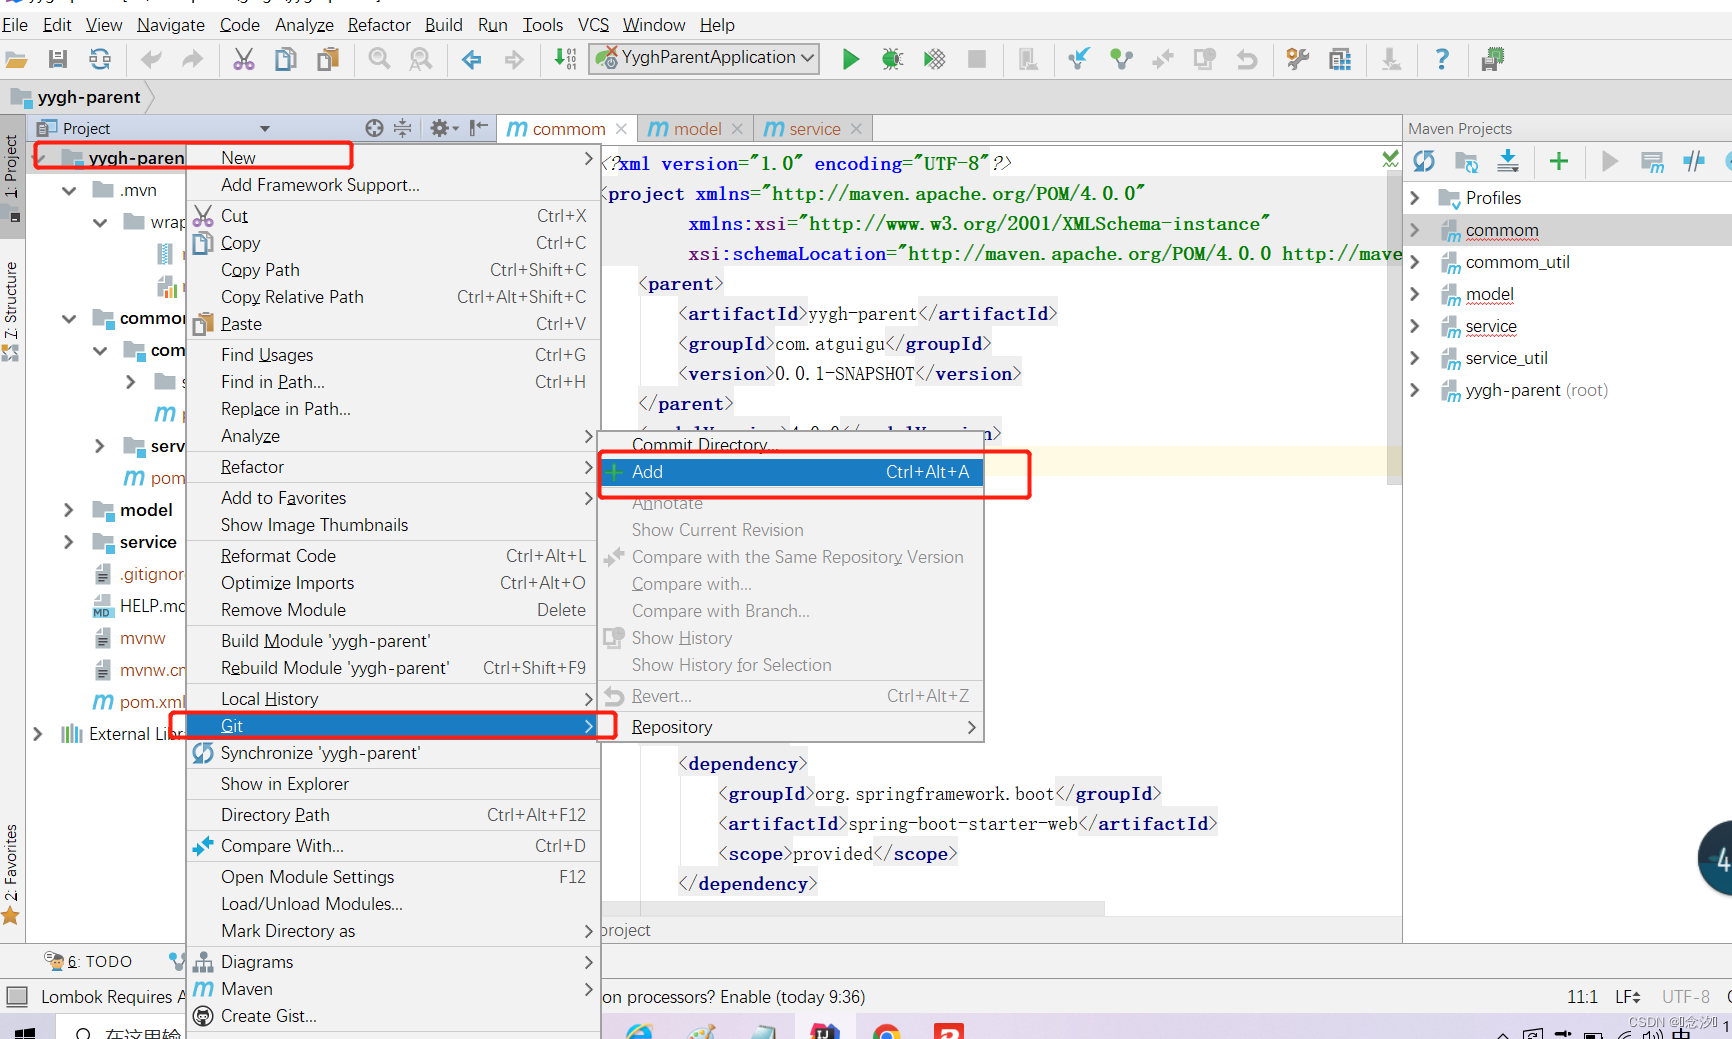This screenshot has height=1039, width=1732.
Task: Click VCS Update Project icon
Action: (x=1078, y=59)
